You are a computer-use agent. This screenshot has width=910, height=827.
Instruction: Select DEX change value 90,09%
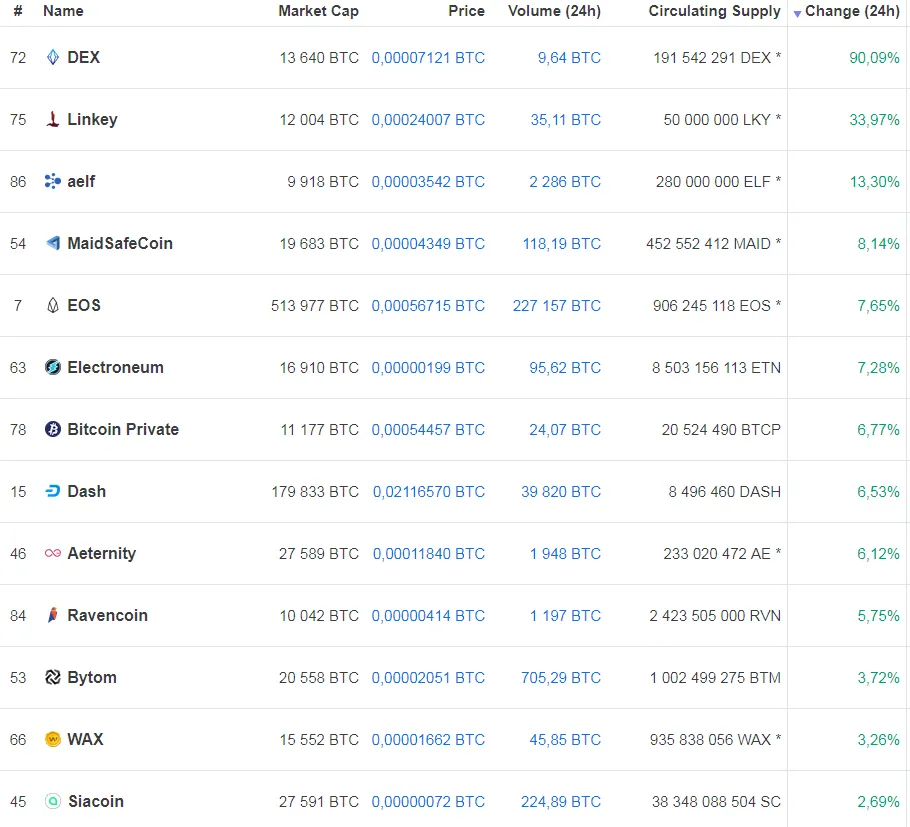[x=874, y=57]
